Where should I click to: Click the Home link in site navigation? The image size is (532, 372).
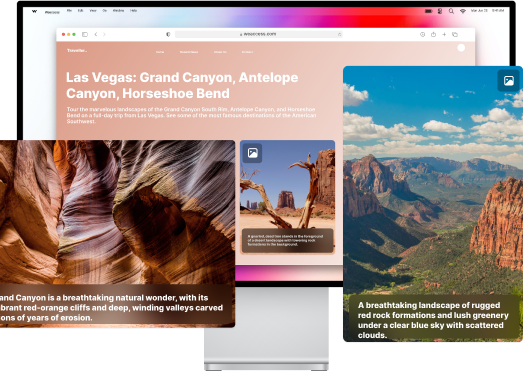160,52
